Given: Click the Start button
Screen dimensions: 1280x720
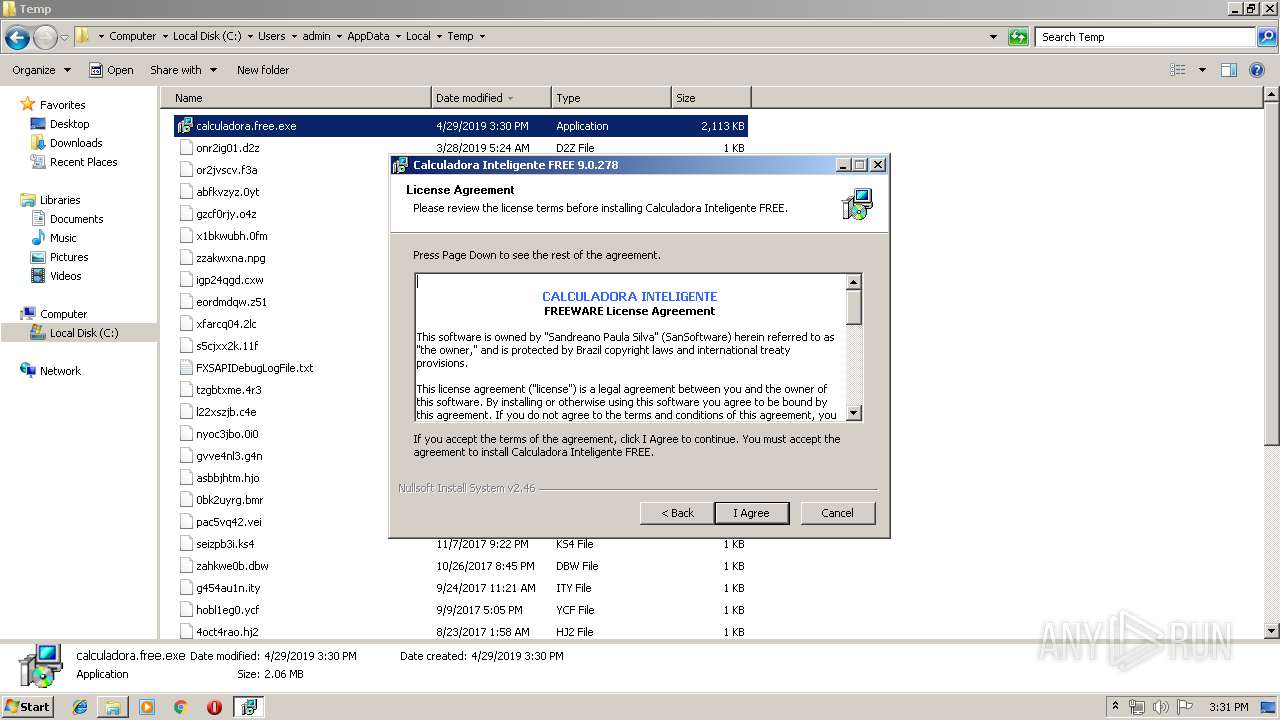Looking at the screenshot, I should 28,707.
